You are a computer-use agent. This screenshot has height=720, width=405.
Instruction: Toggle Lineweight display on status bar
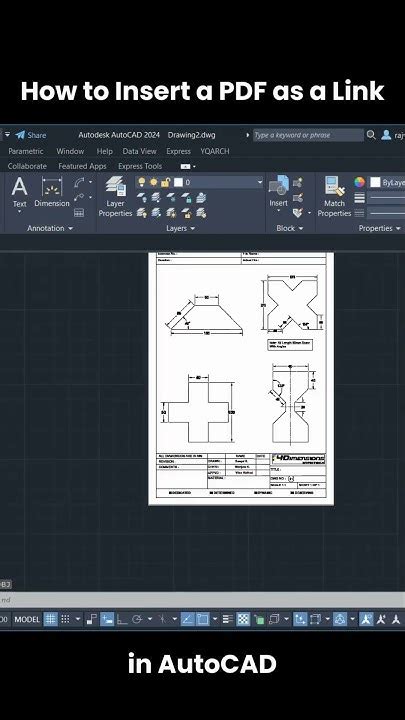pos(228,619)
